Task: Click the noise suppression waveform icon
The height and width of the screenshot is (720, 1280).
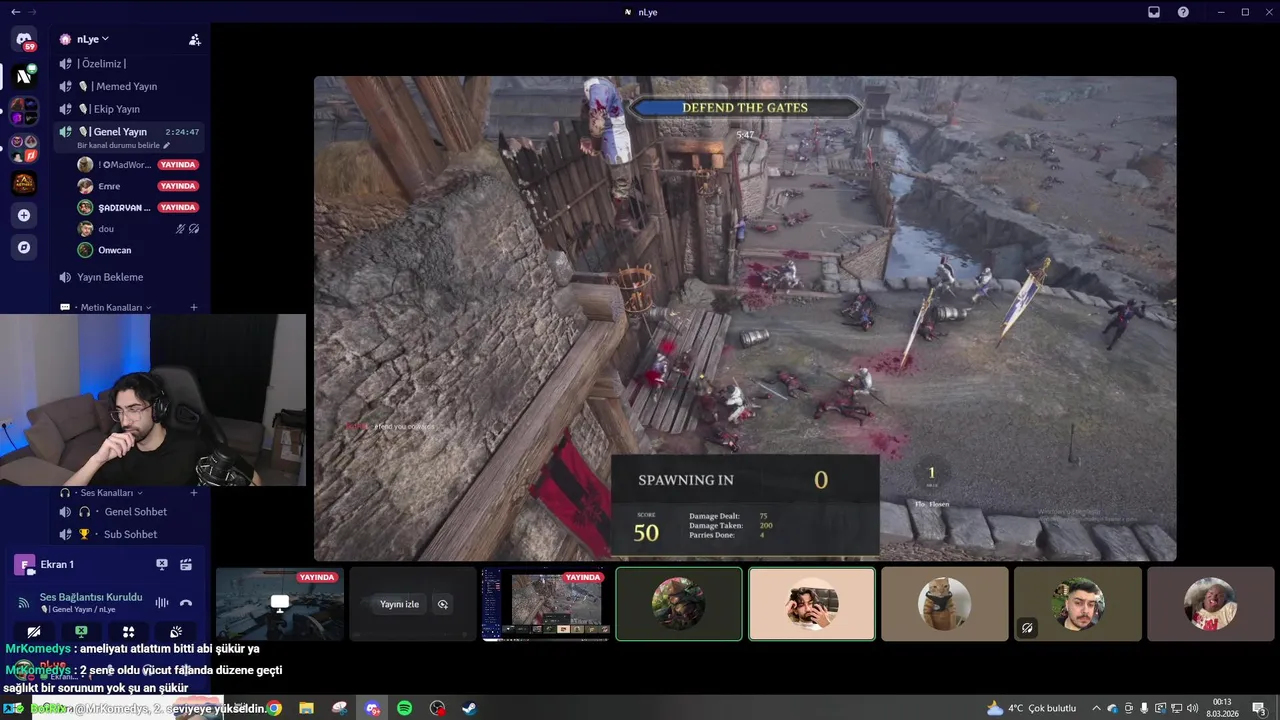Action: (162, 603)
